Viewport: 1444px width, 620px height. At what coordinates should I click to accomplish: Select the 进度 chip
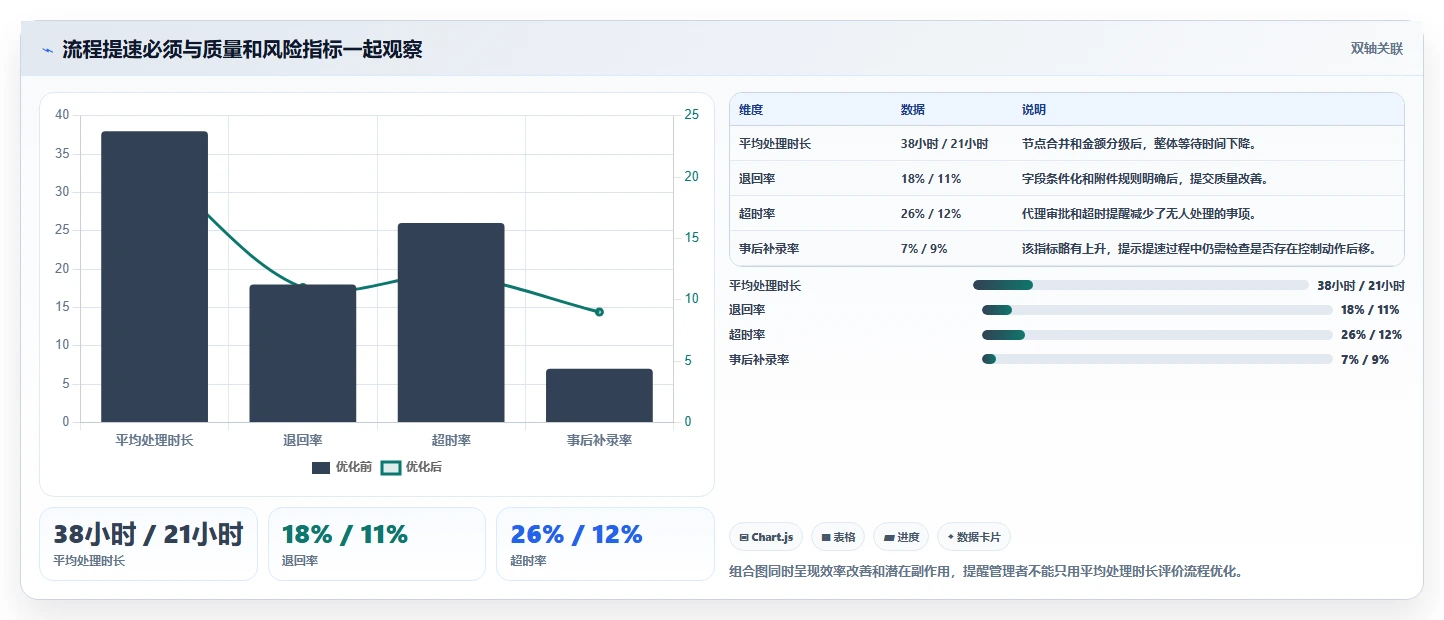point(901,537)
